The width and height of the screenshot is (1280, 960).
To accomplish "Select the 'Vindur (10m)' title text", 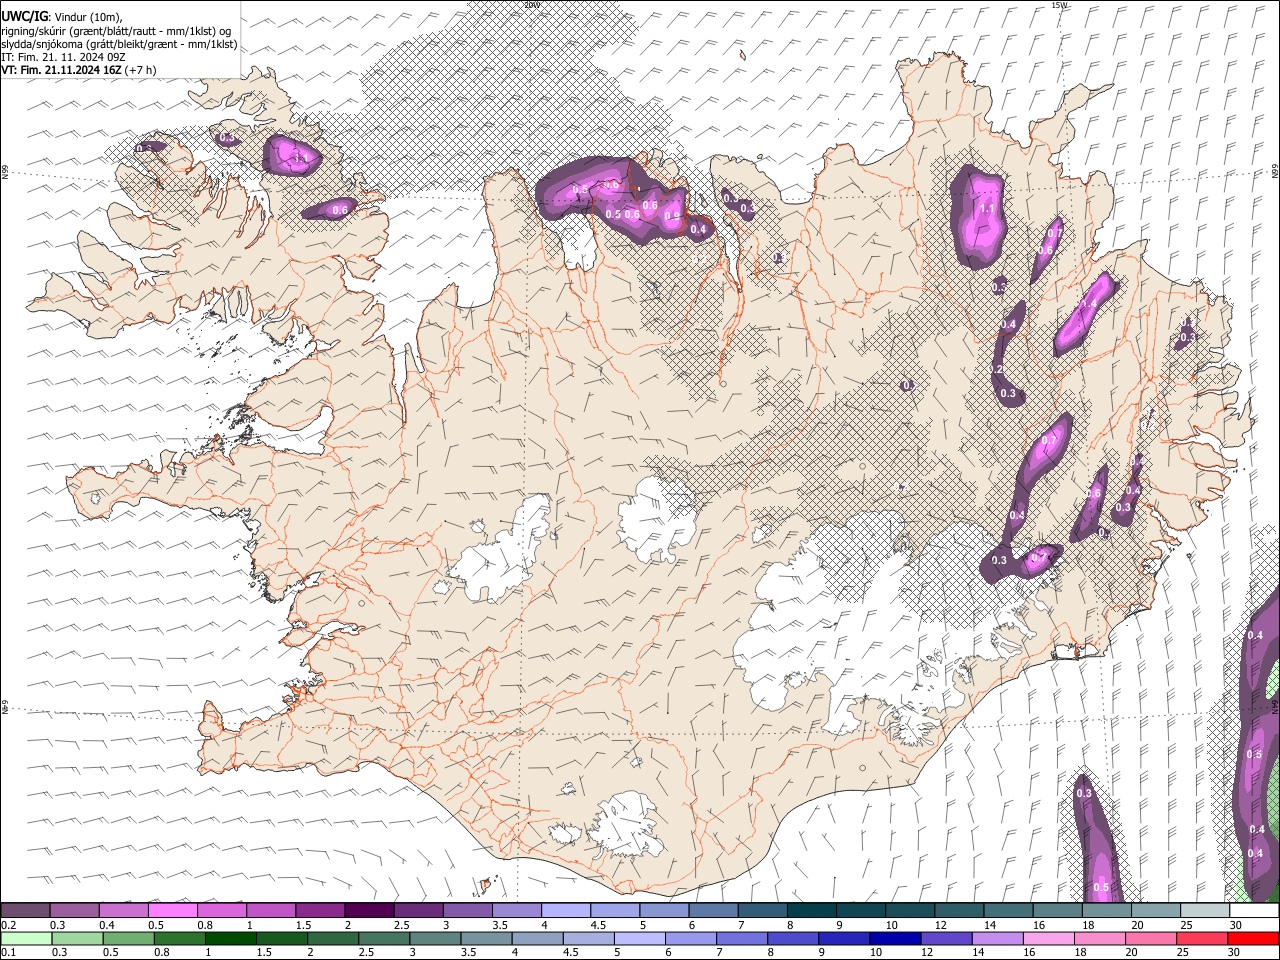I will (x=89, y=17).
